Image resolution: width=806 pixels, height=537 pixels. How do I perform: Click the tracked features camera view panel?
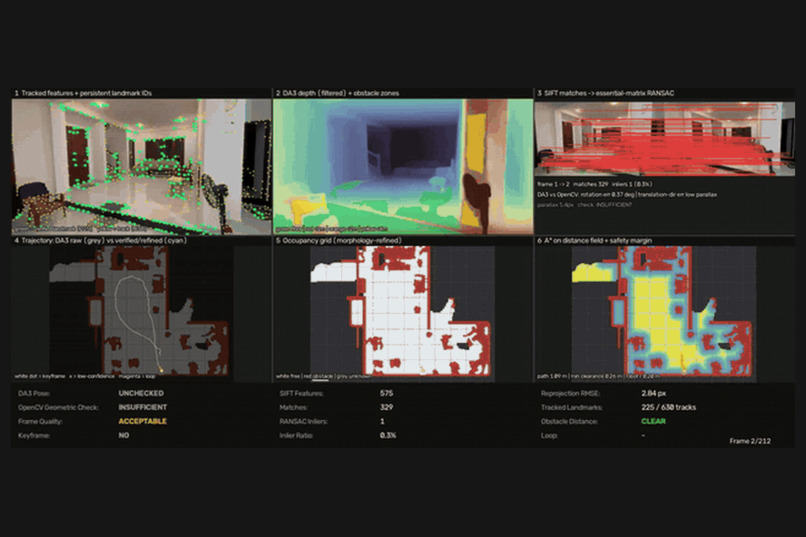tap(141, 166)
